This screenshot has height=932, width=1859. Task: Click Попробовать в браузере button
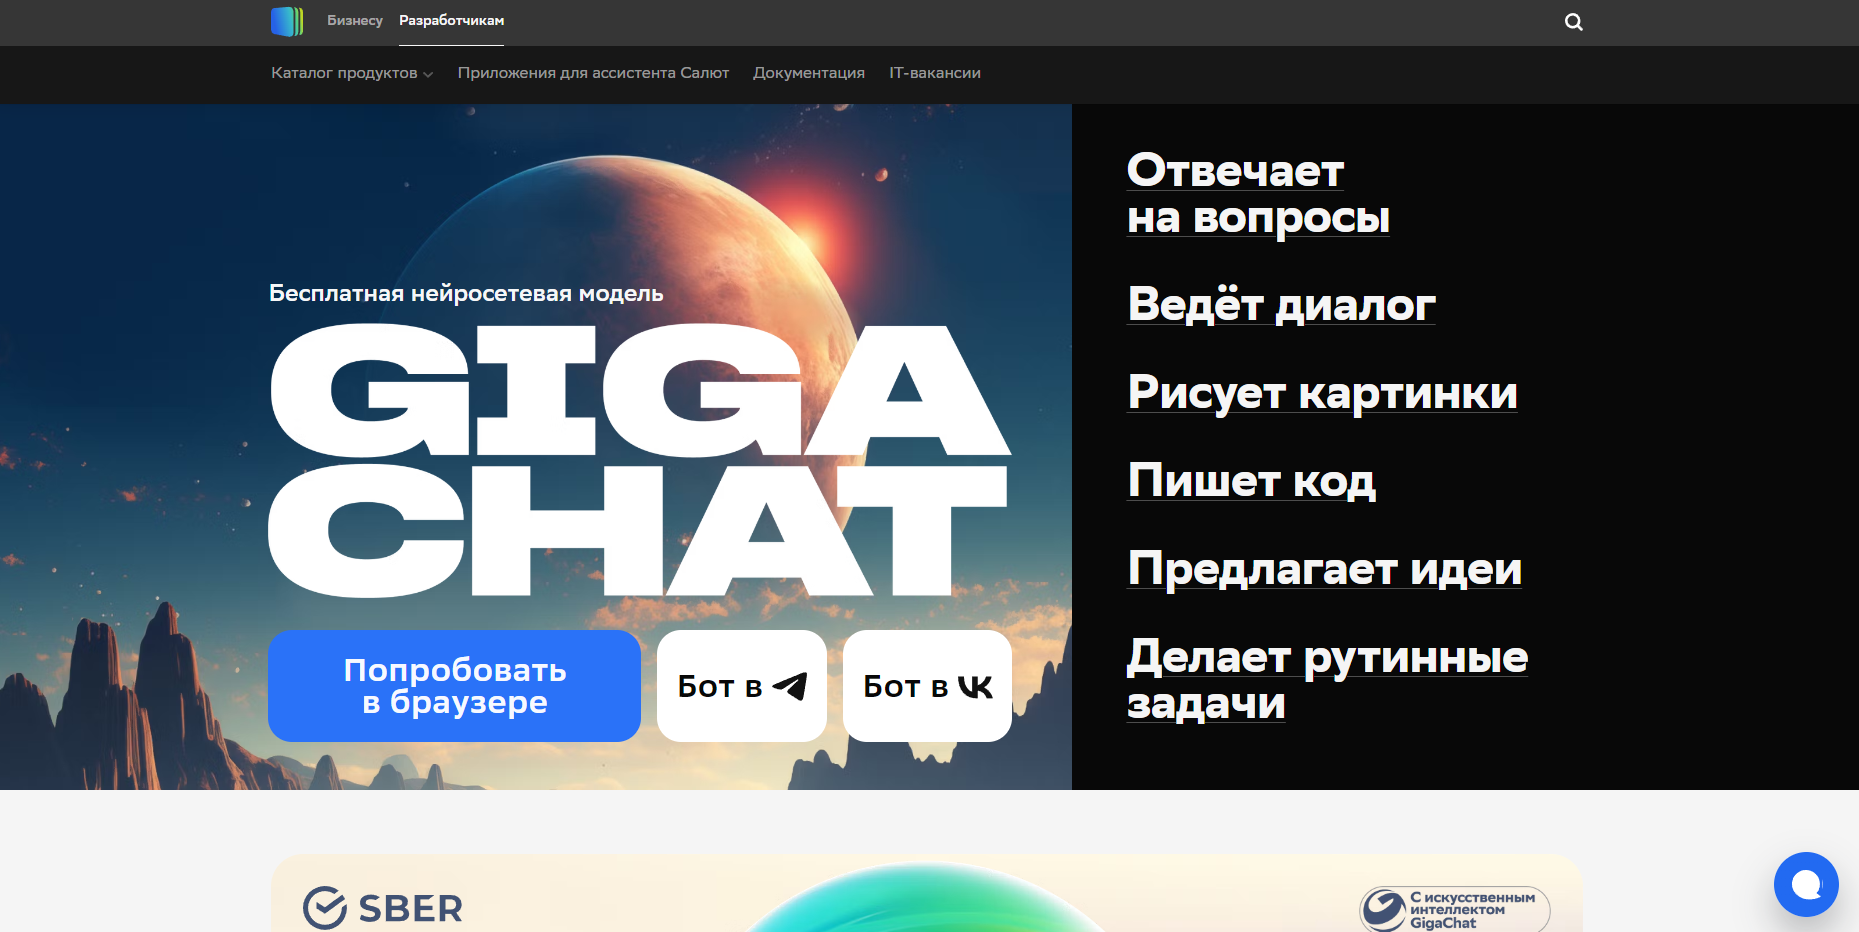(x=454, y=686)
